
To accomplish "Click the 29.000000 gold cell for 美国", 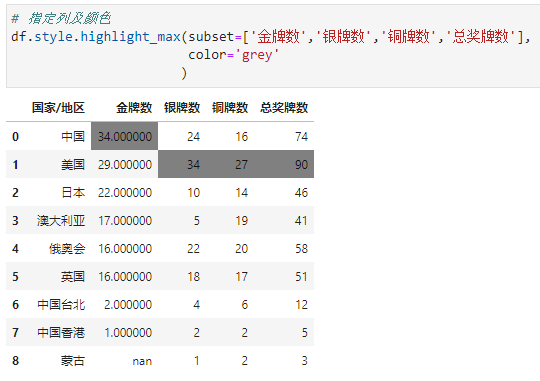I will tap(125, 164).
